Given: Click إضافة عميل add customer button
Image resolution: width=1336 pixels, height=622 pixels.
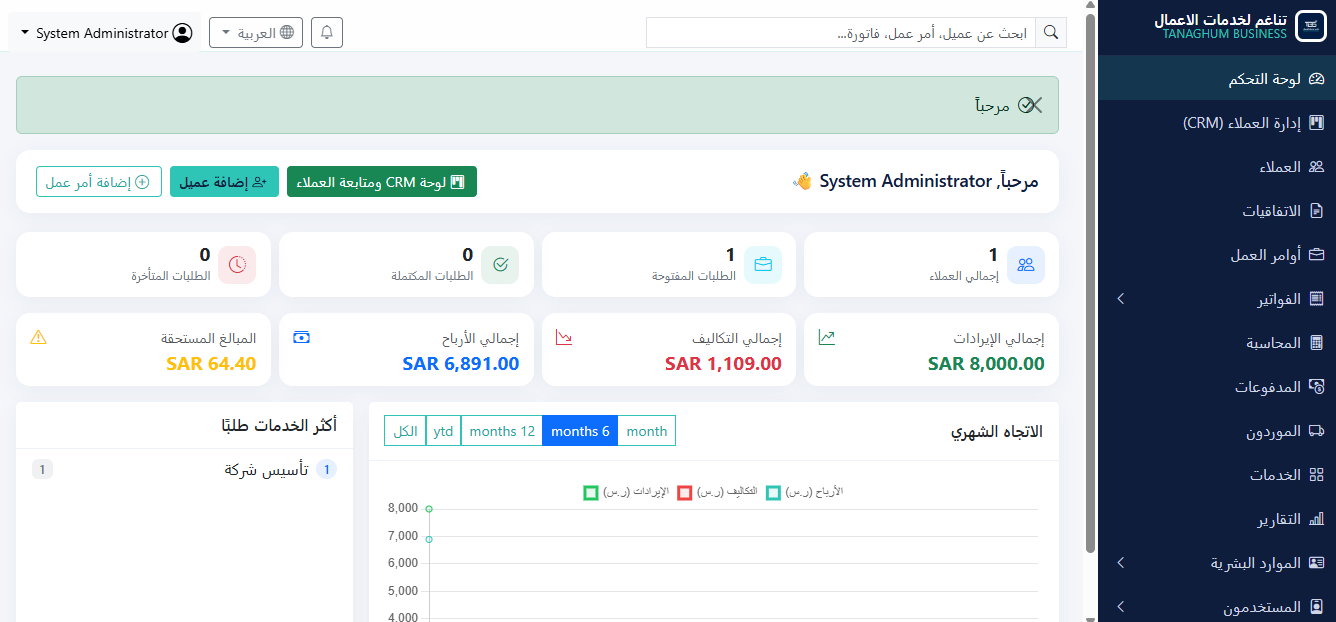Looking at the screenshot, I should click(224, 182).
